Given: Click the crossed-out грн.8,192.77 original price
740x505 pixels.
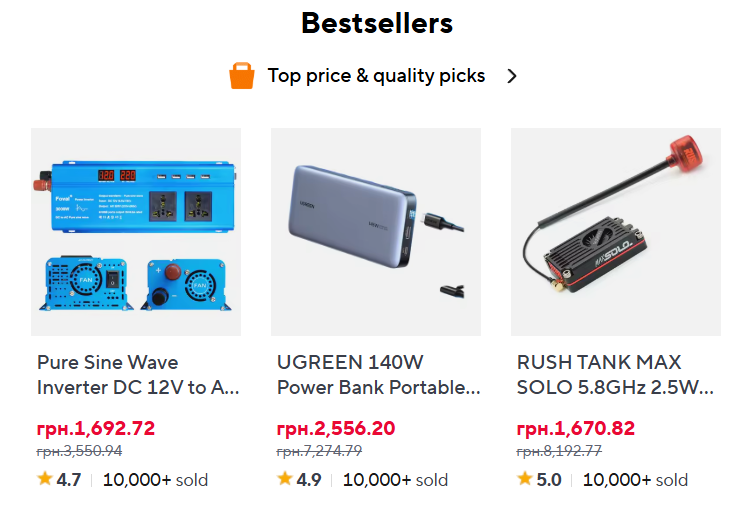Looking at the screenshot, I should coord(560,451).
